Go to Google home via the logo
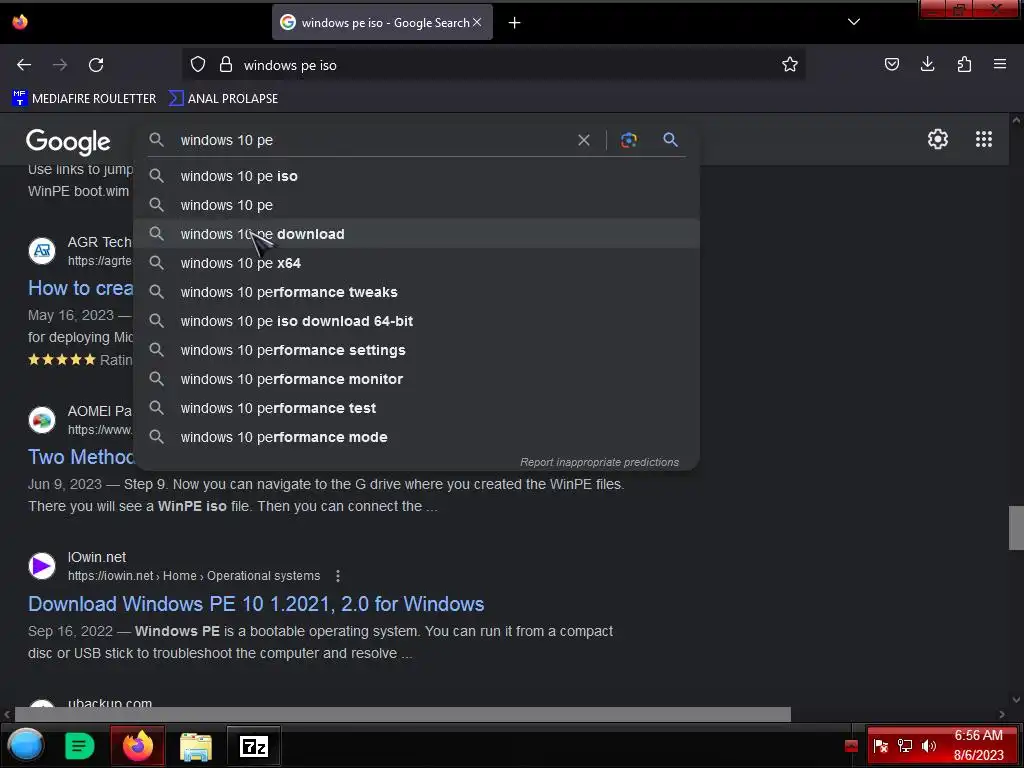The width and height of the screenshot is (1024, 768). tap(68, 141)
